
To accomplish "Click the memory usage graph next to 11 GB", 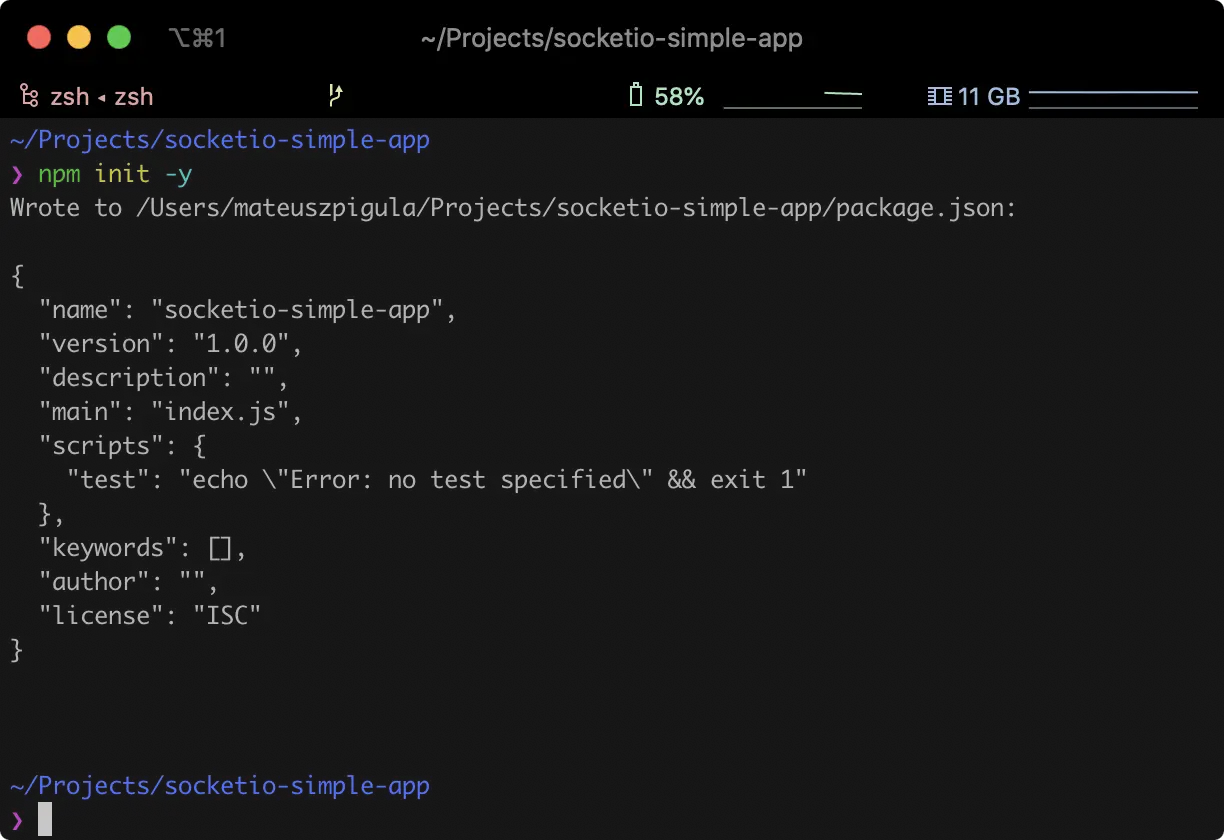I will tap(1113, 97).
